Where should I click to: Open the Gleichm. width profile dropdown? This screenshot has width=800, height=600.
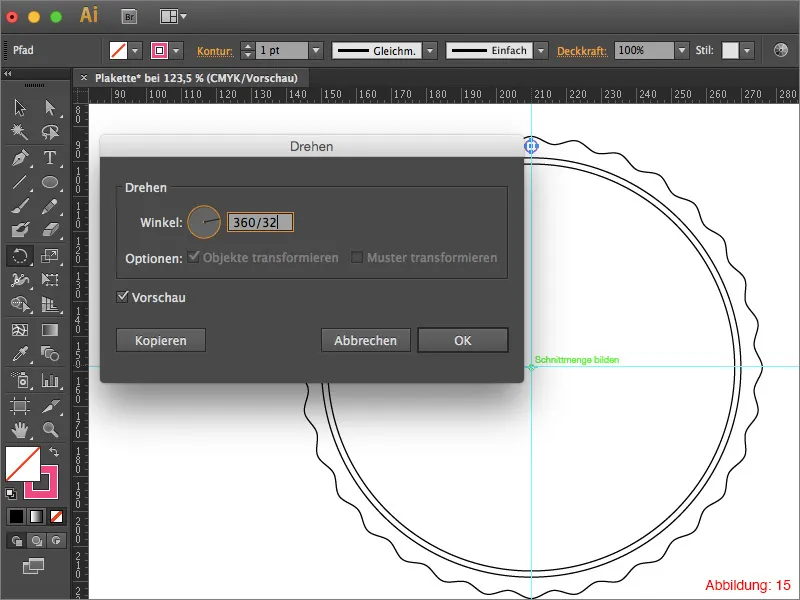[430, 51]
